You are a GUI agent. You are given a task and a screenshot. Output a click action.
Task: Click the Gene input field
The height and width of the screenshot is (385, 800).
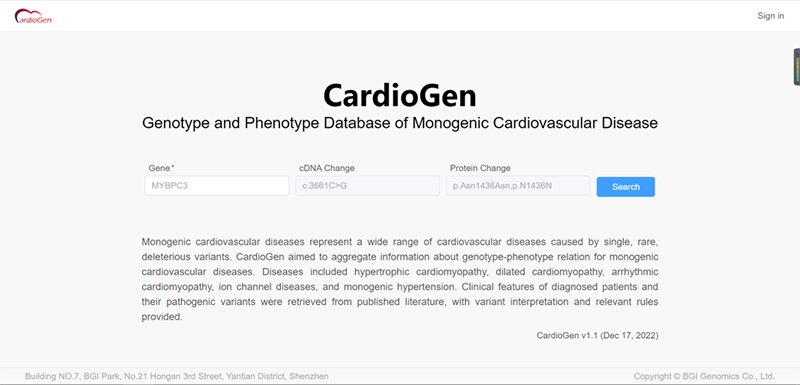pos(217,186)
